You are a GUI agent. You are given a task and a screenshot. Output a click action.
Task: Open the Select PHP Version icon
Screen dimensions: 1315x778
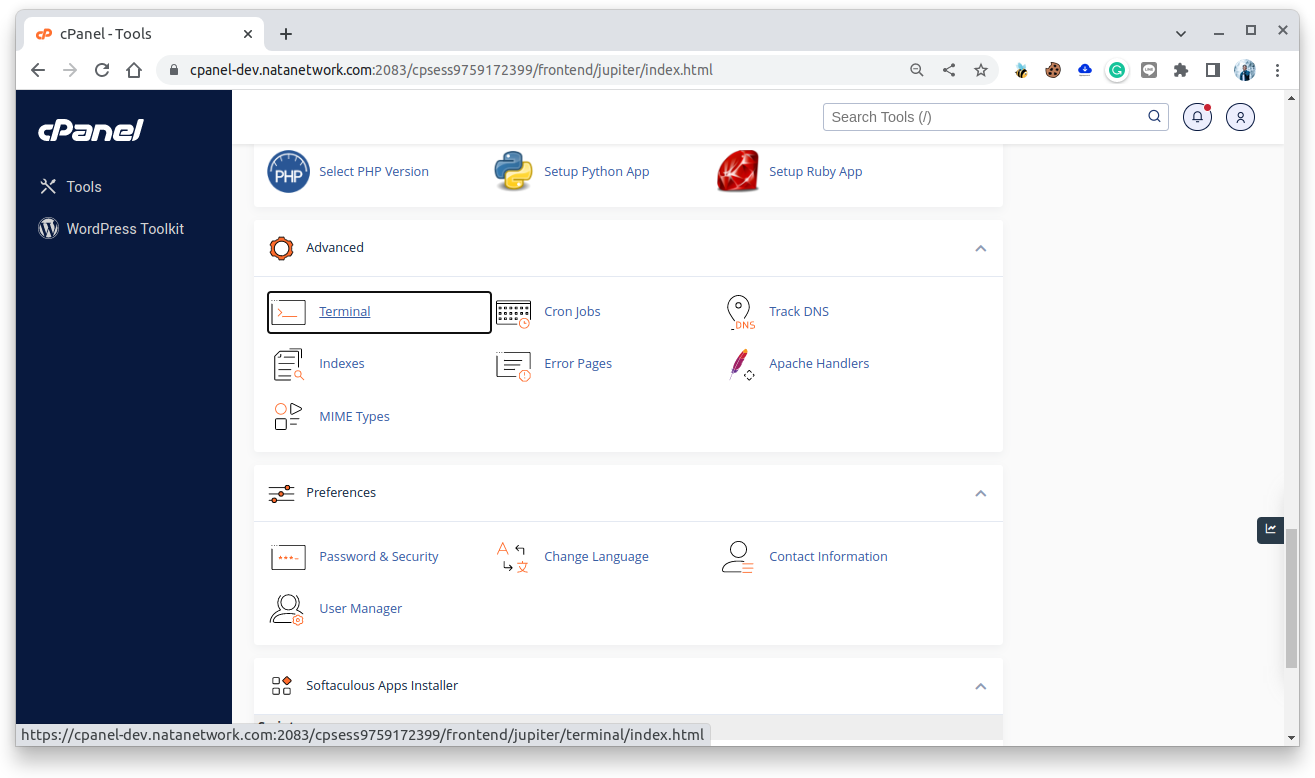point(288,172)
